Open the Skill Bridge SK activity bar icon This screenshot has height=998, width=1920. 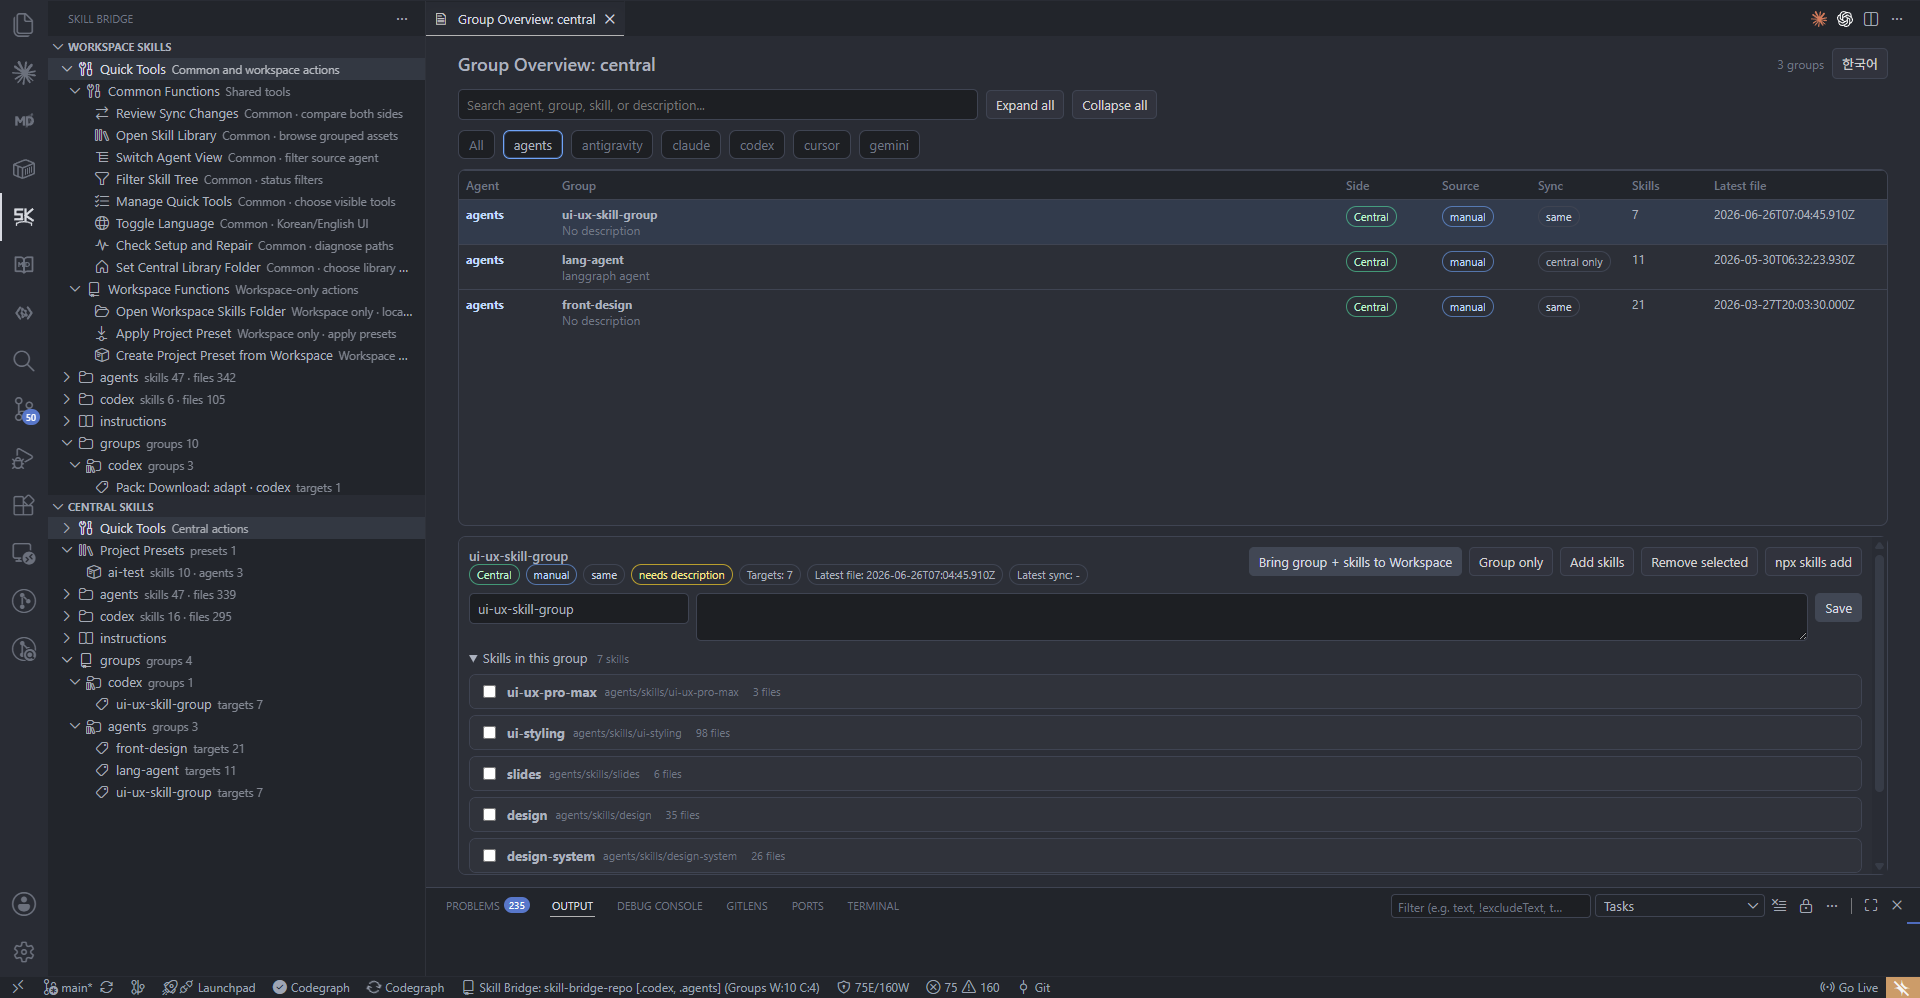pos(24,216)
